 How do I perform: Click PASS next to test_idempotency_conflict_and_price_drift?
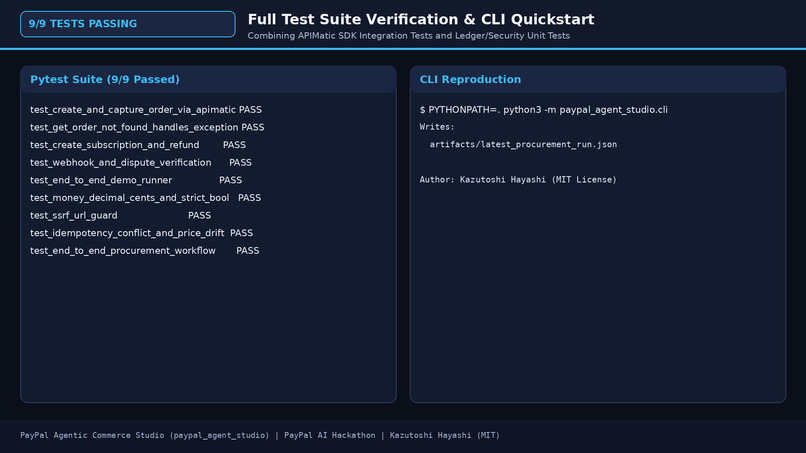point(242,233)
